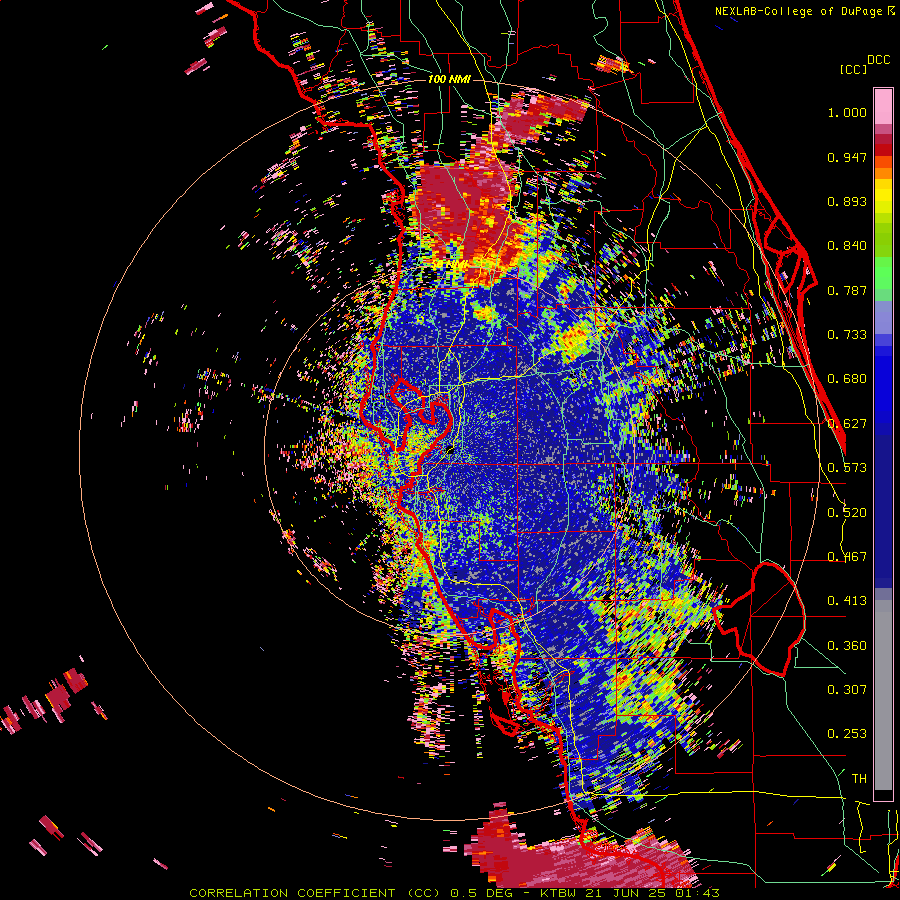Click the 0.787 scale value

(x=847, y=290)
